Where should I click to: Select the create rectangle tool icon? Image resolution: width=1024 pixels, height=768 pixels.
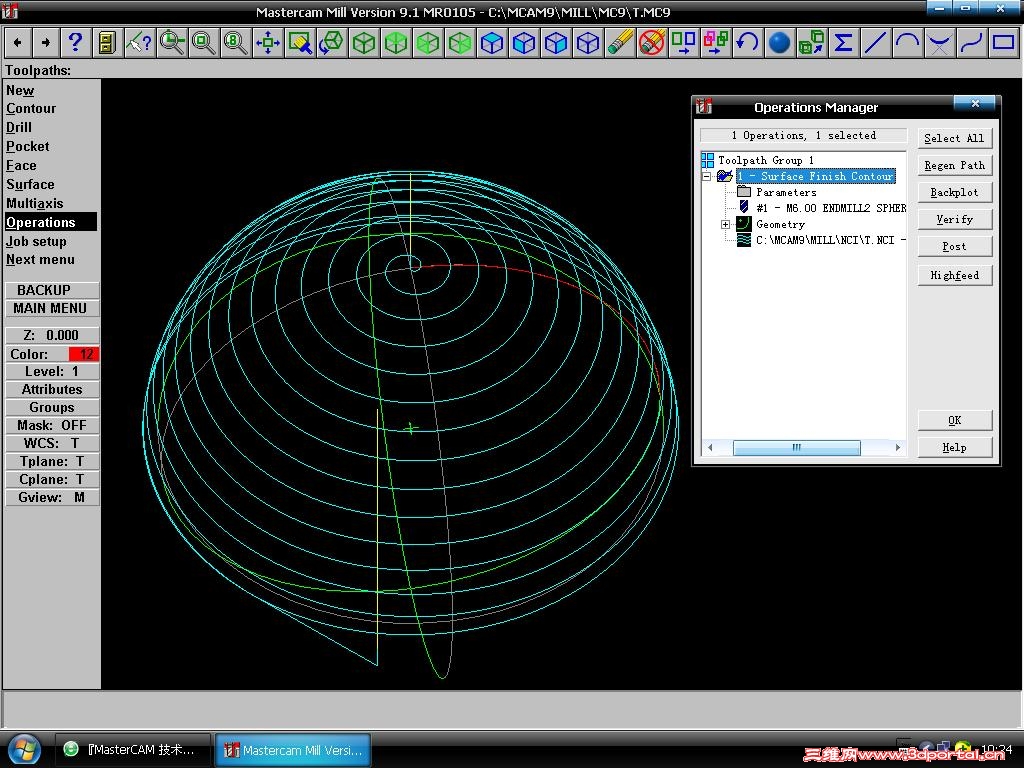click(1003, 43)
